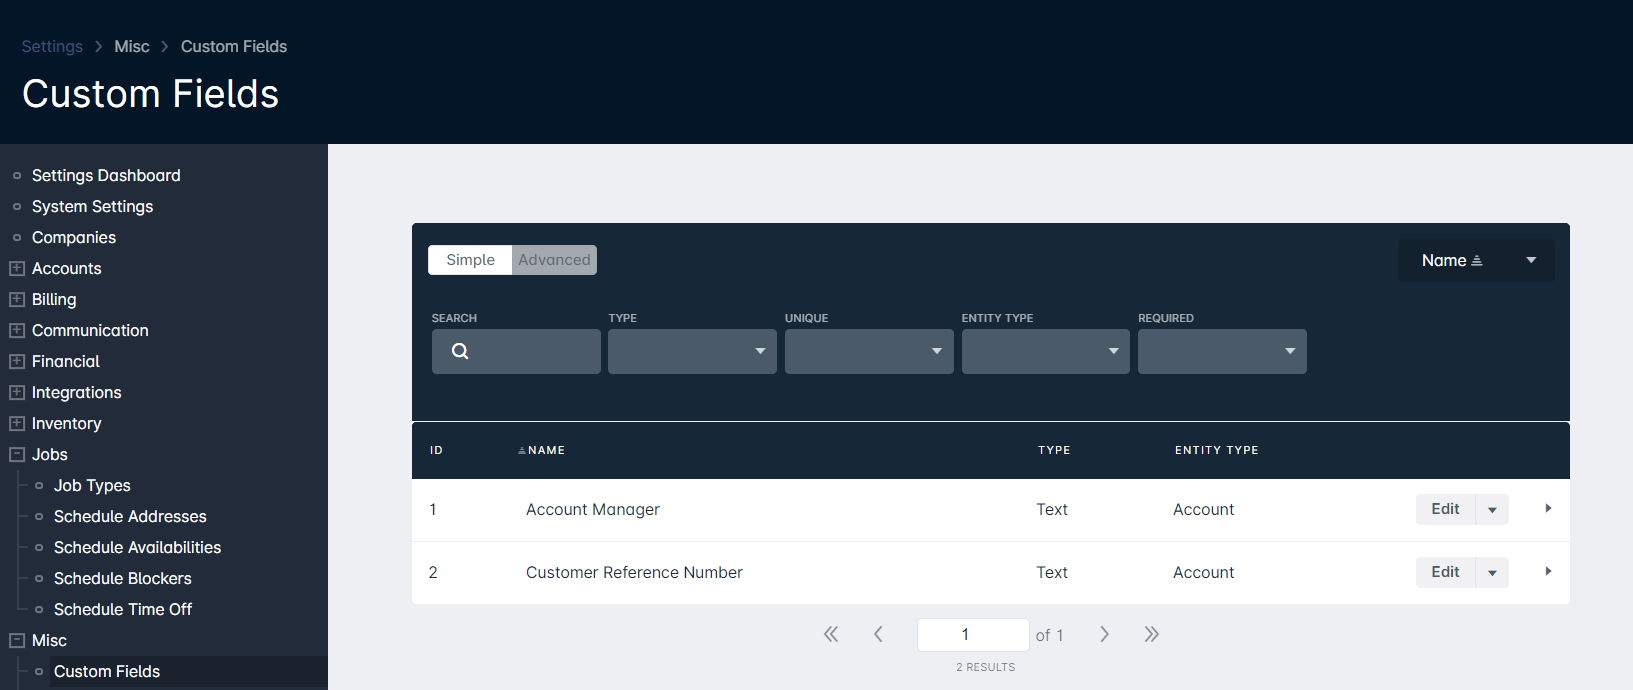1633x690 pixels.
Task: Open Settings Dashboard in sidebar
Action: 106,175
